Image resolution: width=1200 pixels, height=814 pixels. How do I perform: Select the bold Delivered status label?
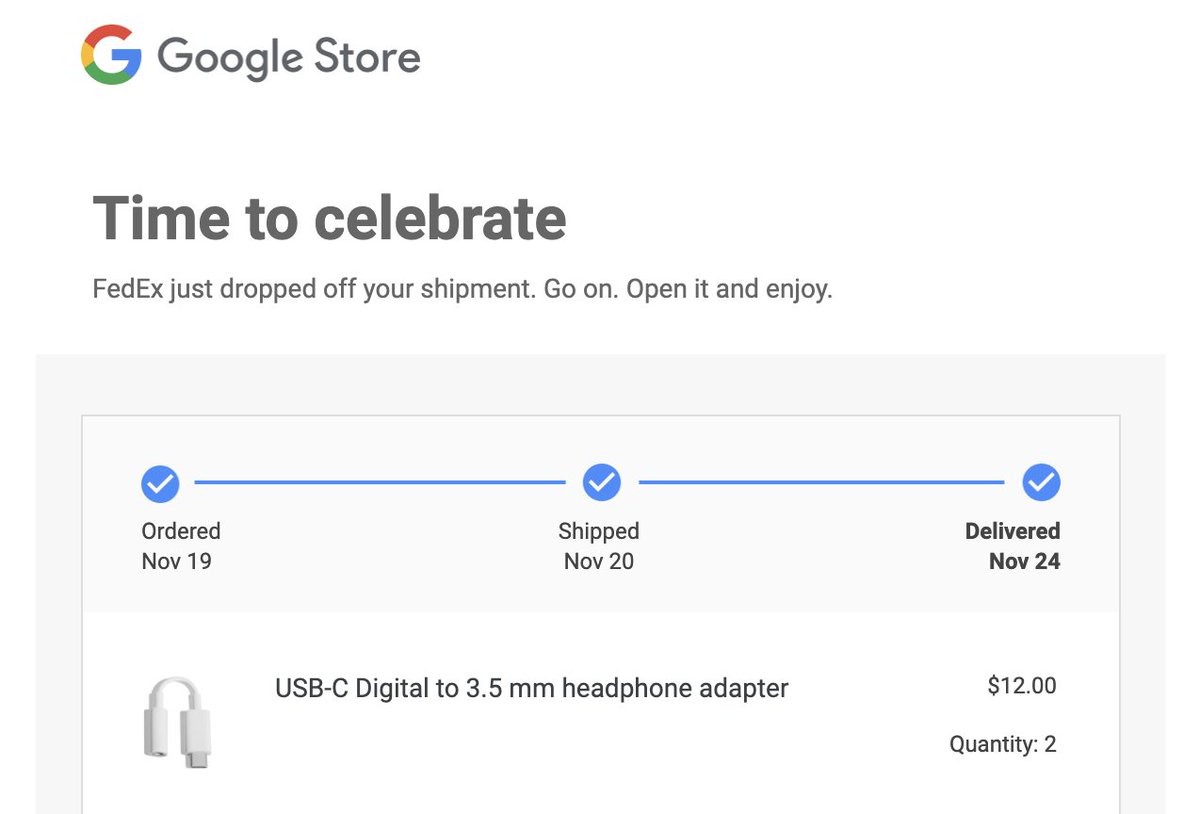[1012, 531]
